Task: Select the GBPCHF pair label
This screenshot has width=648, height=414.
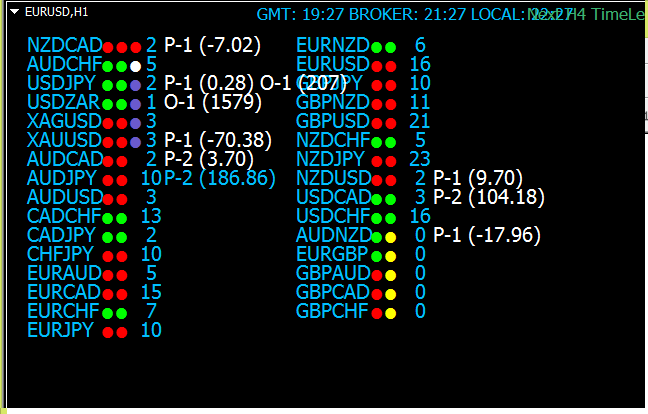Action: [x=332, y=311]
